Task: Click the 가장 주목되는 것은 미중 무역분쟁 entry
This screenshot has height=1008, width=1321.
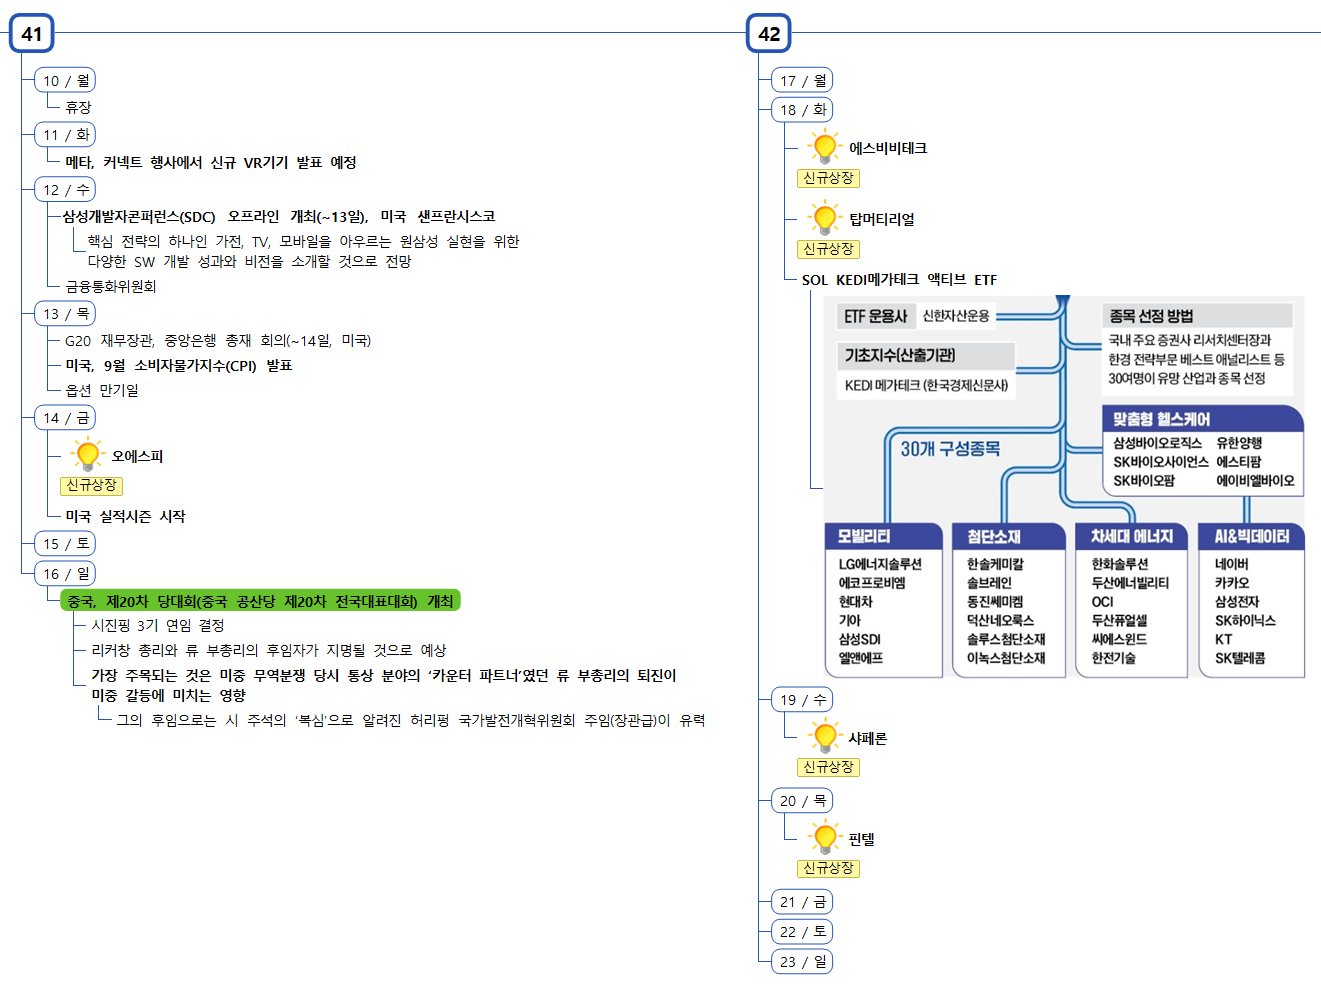Action: (384, 685)
